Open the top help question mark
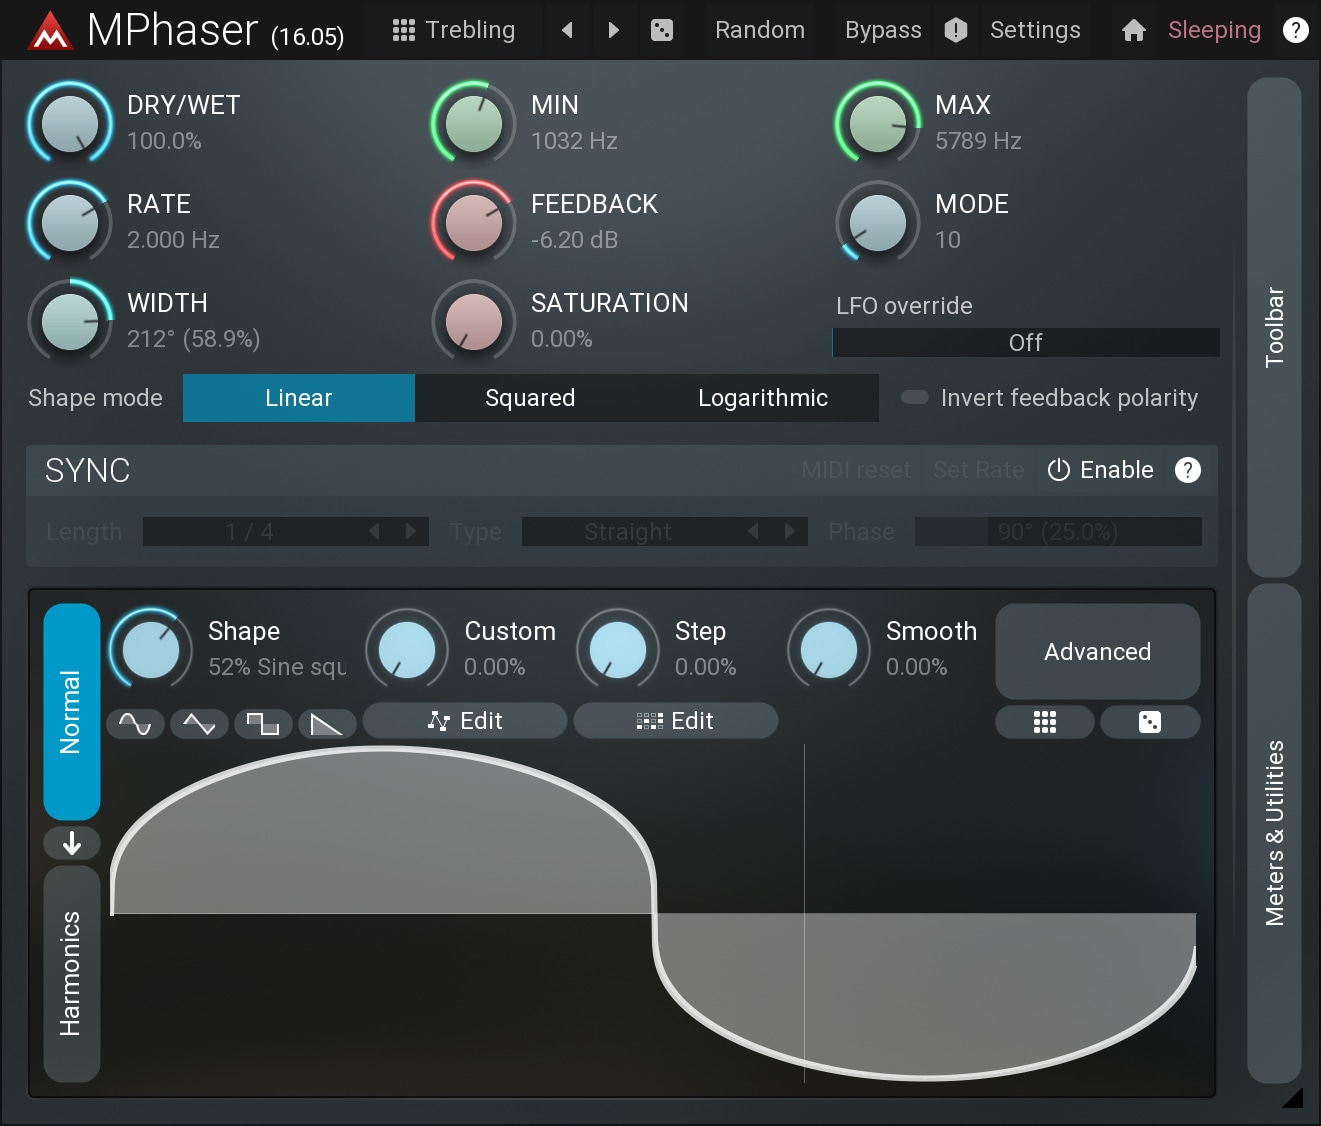Screen dimensions: 1321x1126 coord(1295,30)
